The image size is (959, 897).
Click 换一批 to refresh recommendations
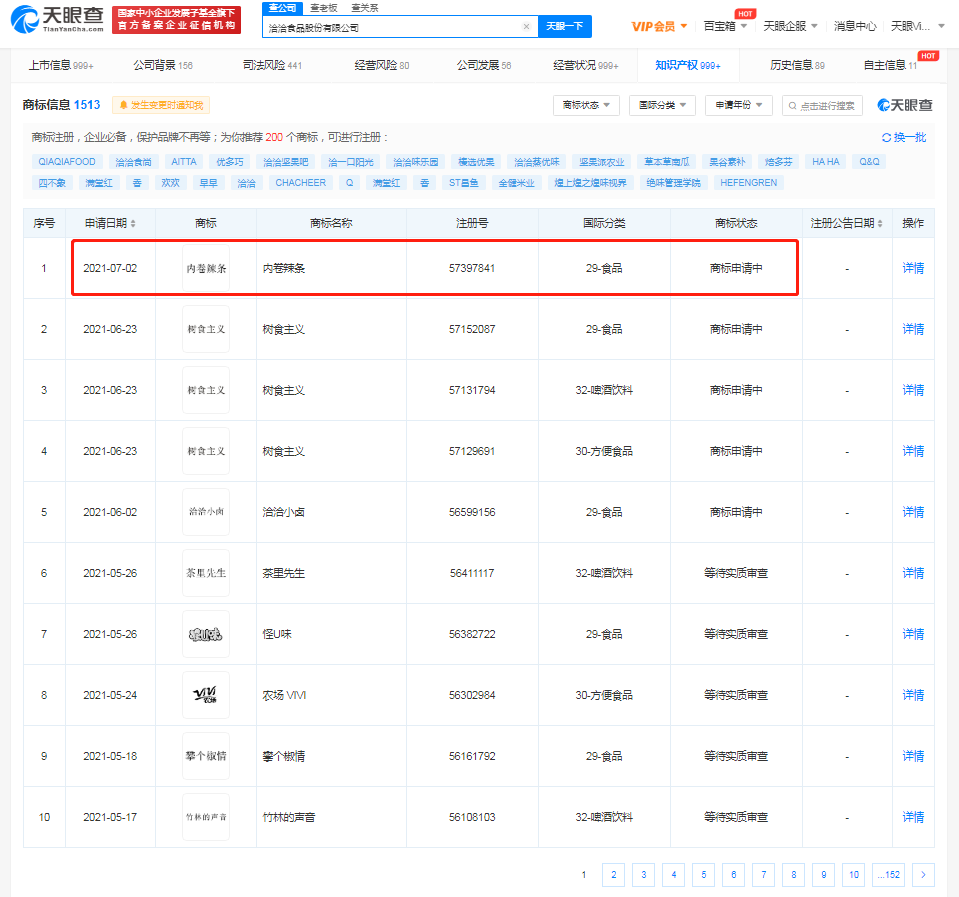pos(910,138)
